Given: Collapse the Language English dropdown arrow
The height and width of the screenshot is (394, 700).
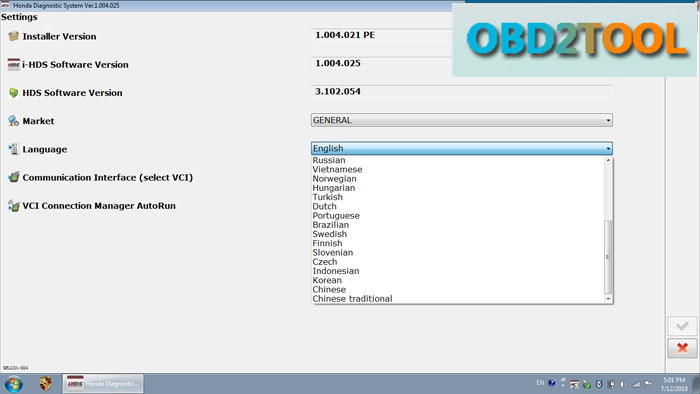Looking at the screenshot, I should coord(608,149).
